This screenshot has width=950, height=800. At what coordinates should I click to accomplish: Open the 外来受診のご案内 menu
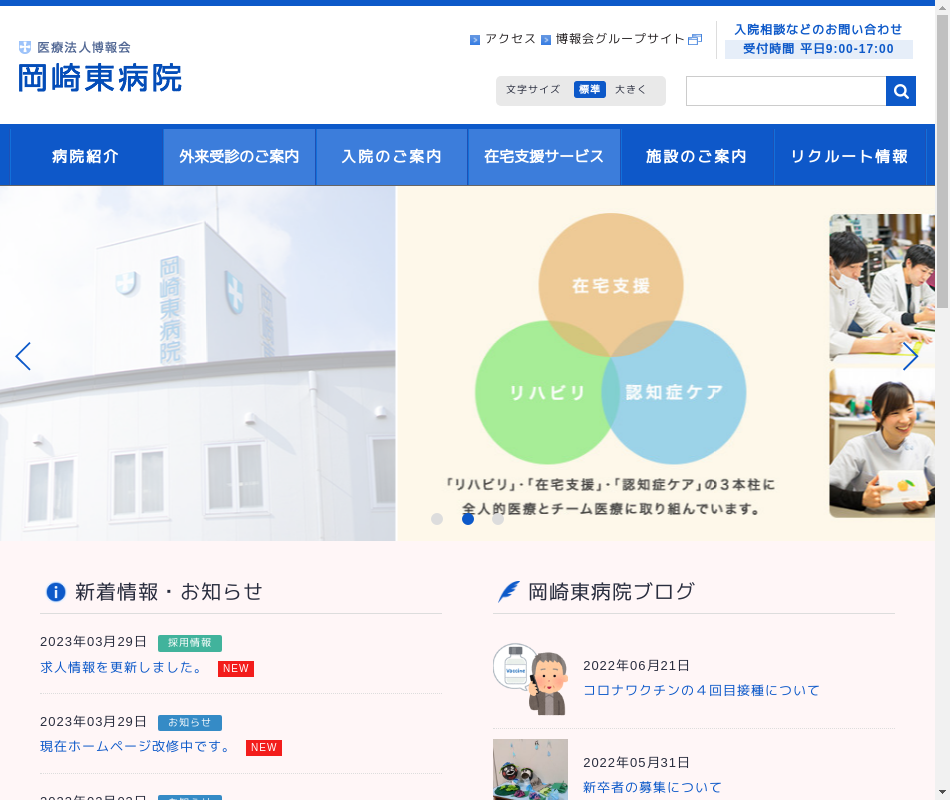point(239,157)
